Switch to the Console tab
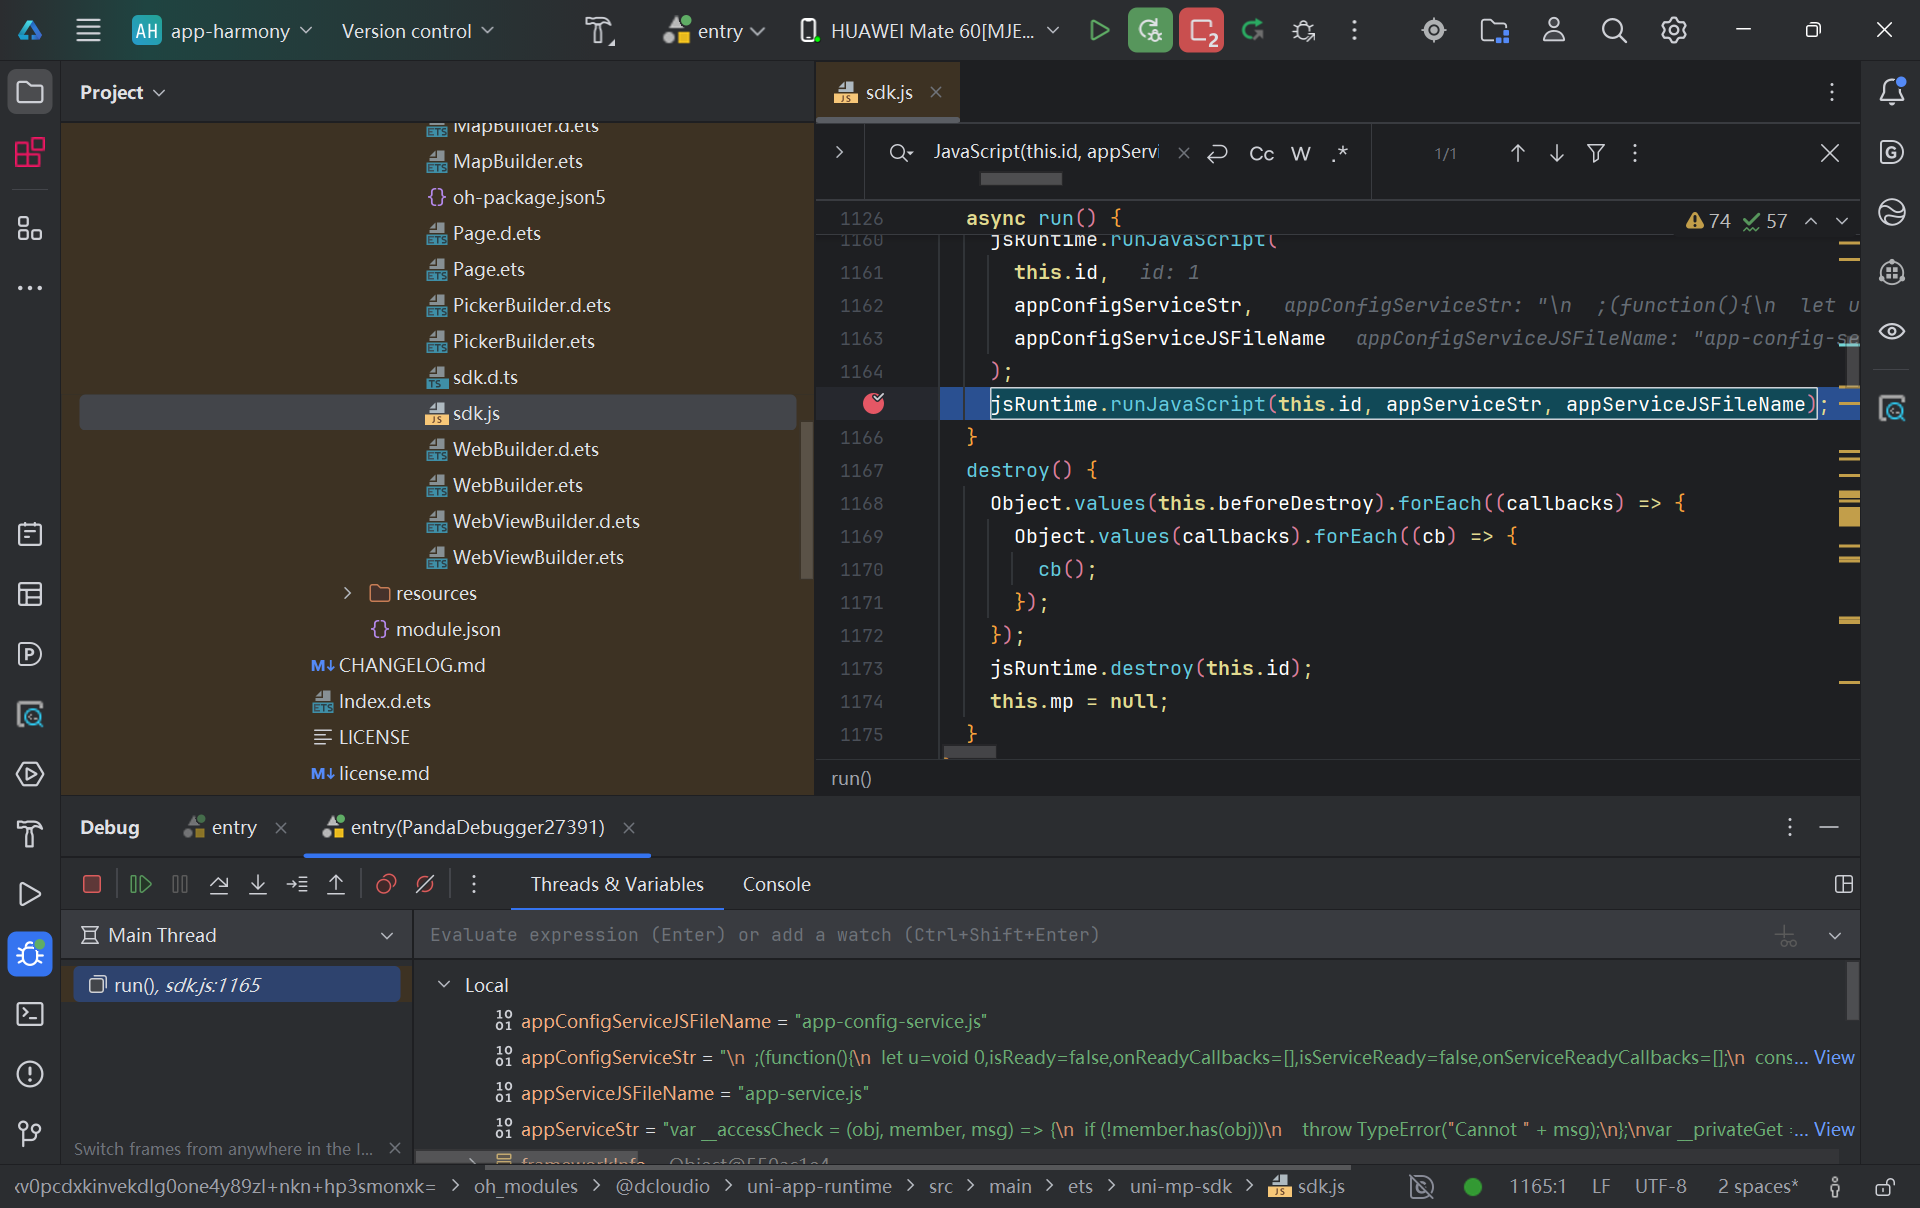 [776, 884]
